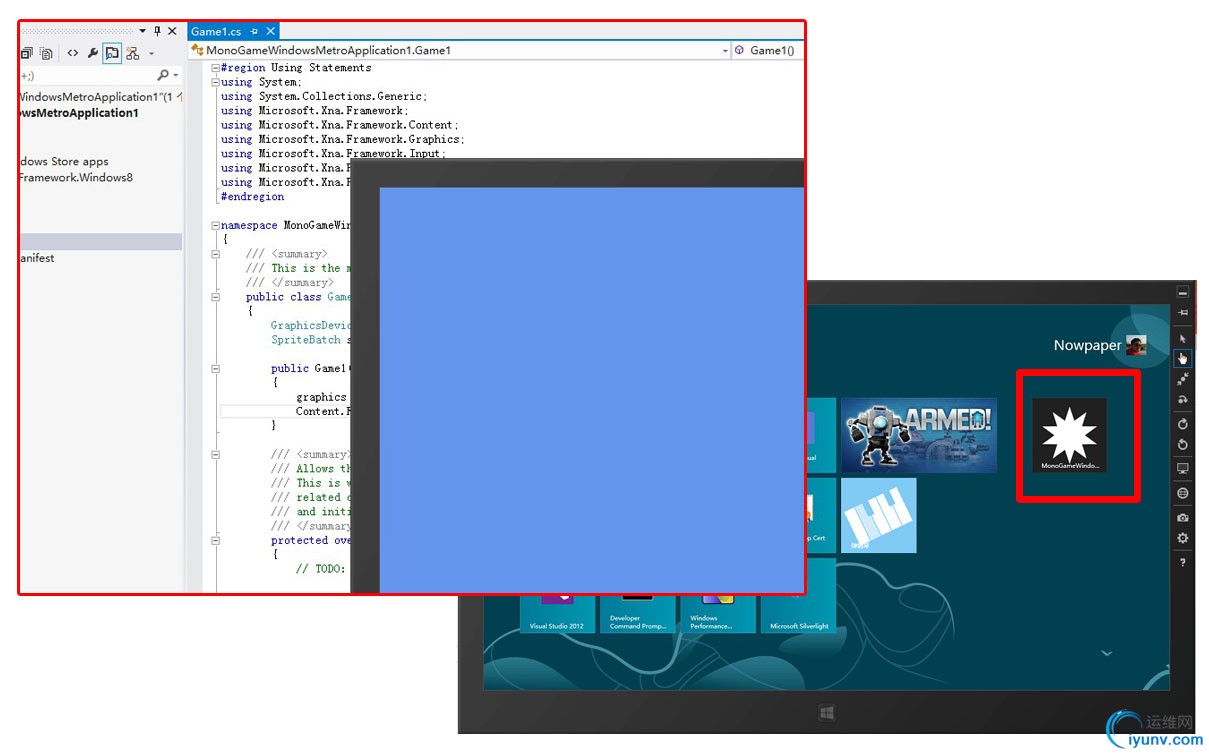Viewport: 1209px width, 756px height.
Task: Open the Solution Explorer window position menu
Action: [x=142, y=32]
